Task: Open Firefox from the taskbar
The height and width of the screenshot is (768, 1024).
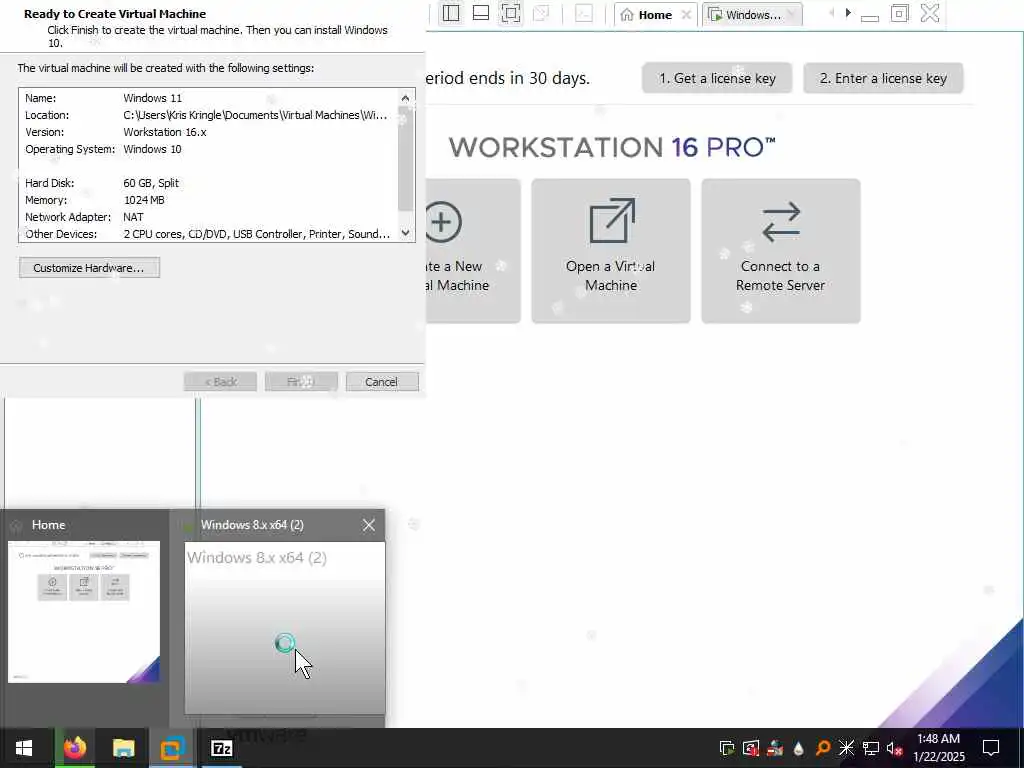Action: pos(74,748)
